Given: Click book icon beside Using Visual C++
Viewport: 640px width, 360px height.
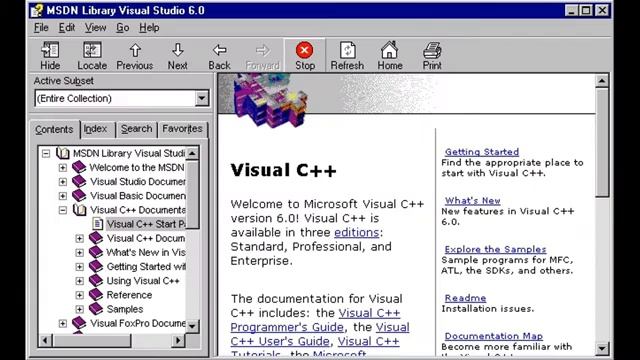Looking at the screenshot, I should pyautogui.click(x=96, y=280).
